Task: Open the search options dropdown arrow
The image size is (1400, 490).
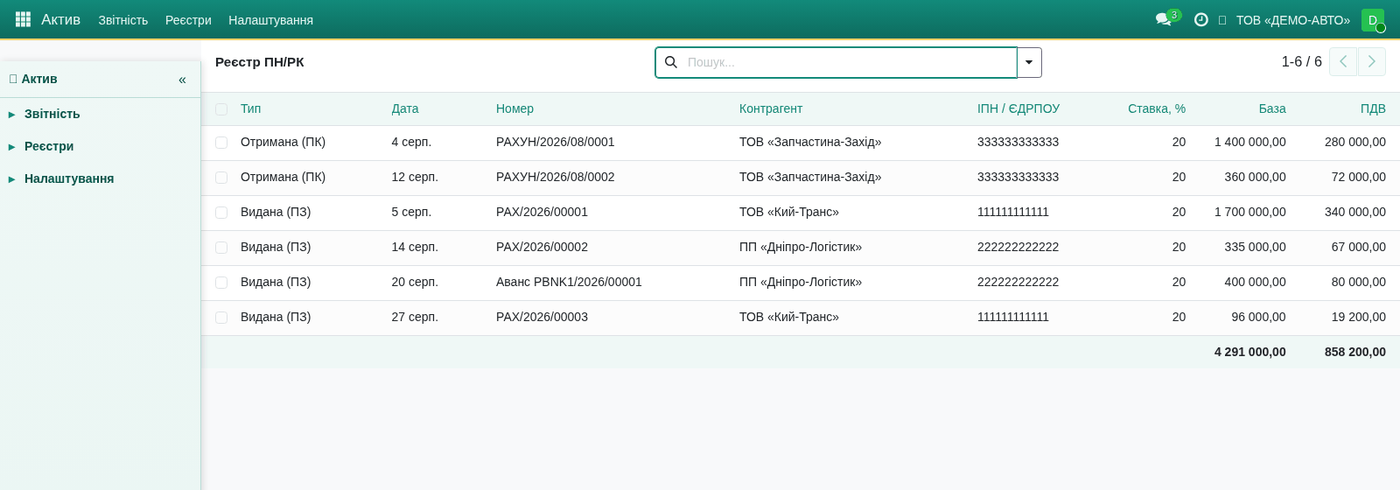Action: pyautogui.click(x=1029, y=62)
